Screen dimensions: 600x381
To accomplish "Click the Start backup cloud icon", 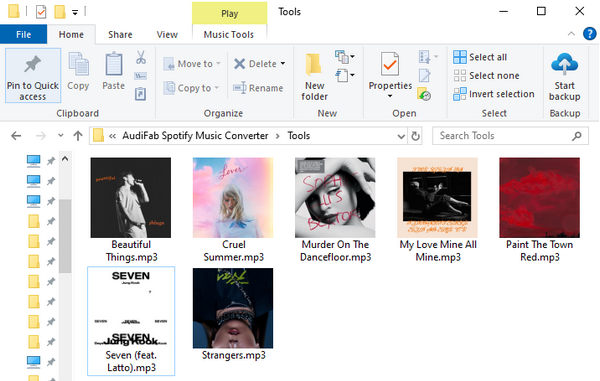I will (x=564, y=63).
